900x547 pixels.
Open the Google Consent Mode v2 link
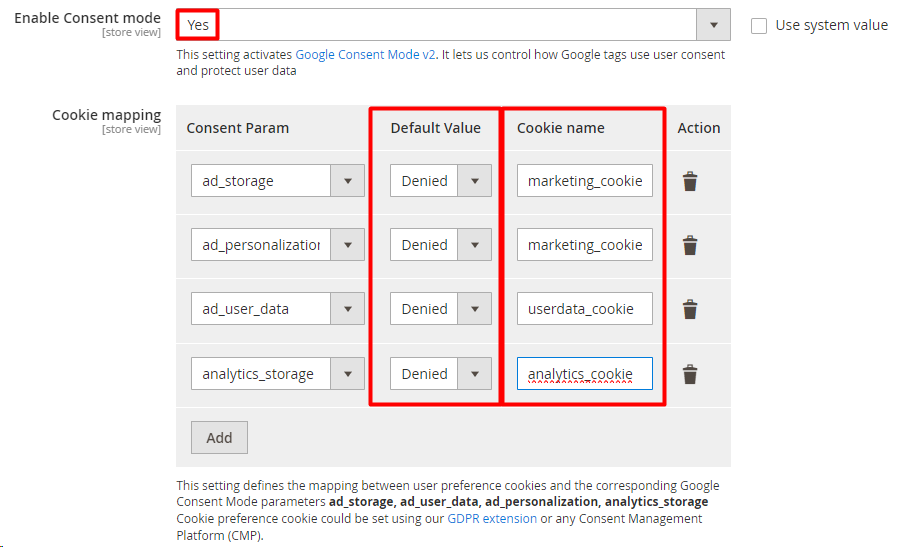click(x=365, y=55)
